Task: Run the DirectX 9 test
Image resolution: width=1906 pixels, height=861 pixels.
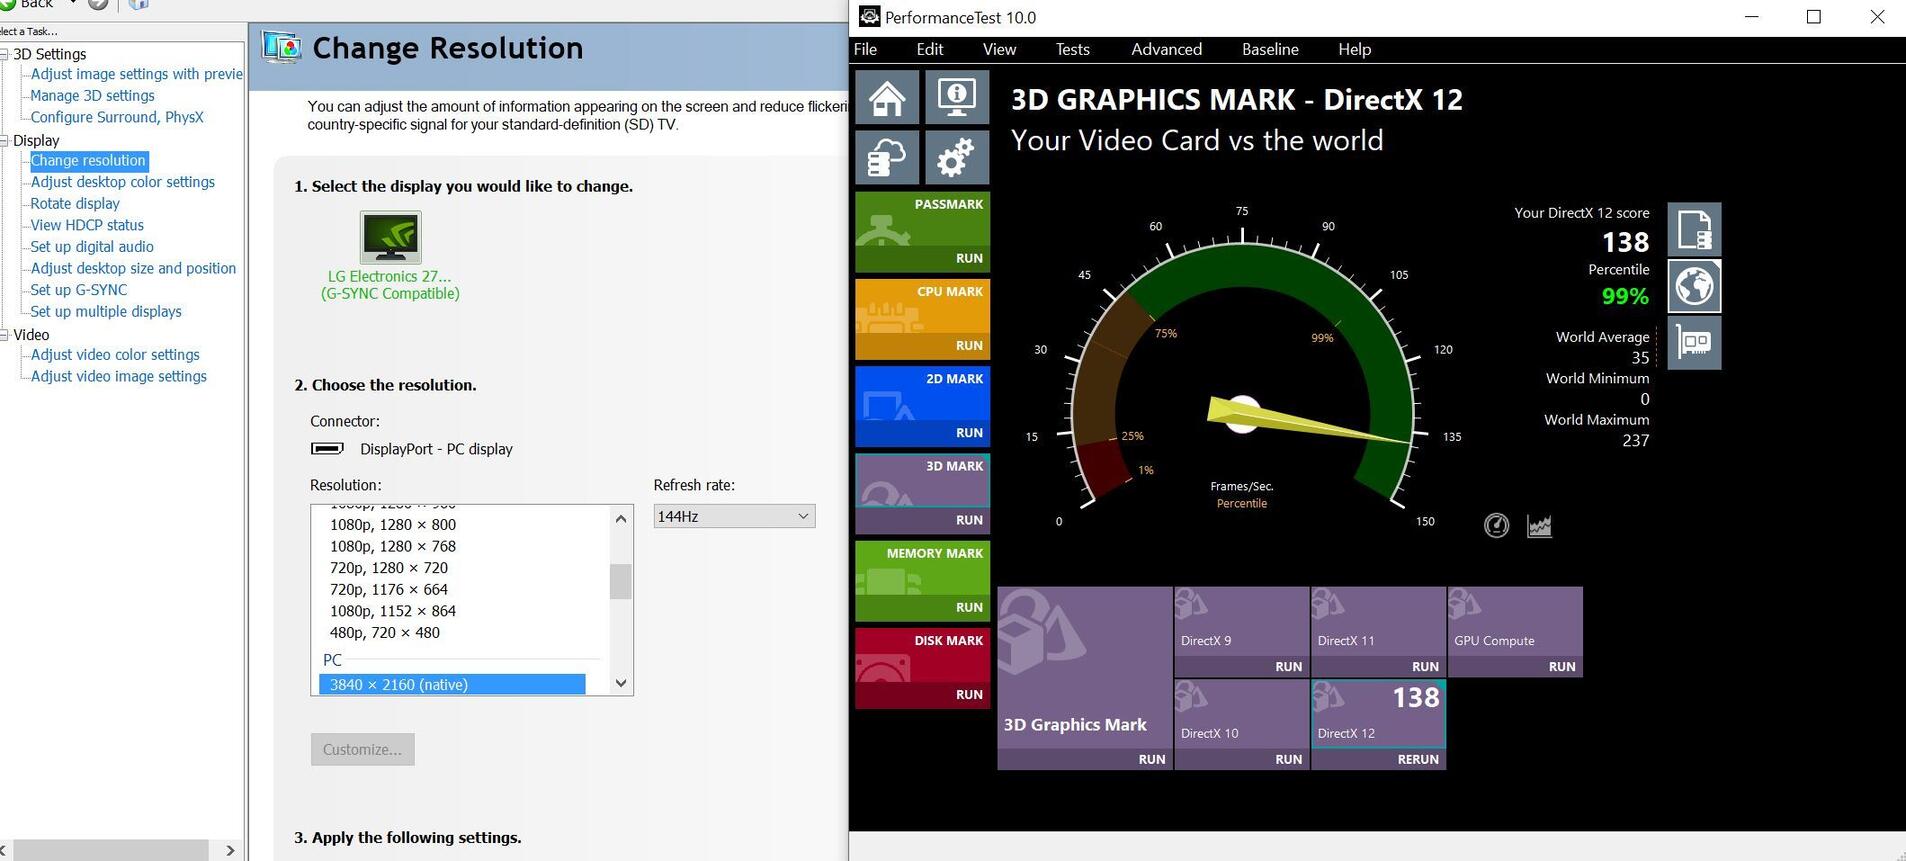Action: click(1288, 666)
